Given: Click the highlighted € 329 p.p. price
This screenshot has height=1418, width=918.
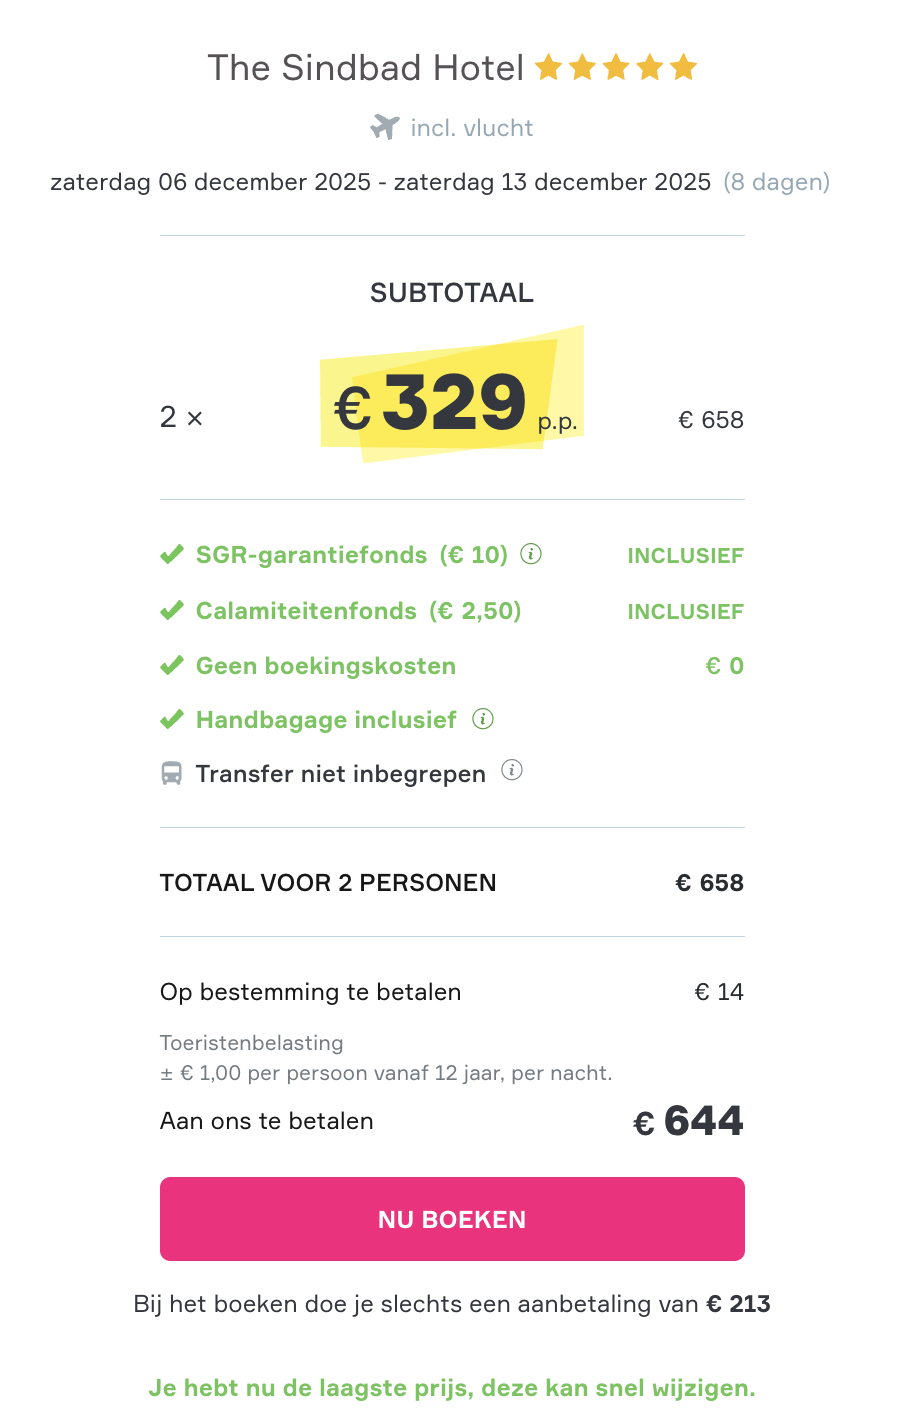Looking at the screenshot, I should pos(455,402).
